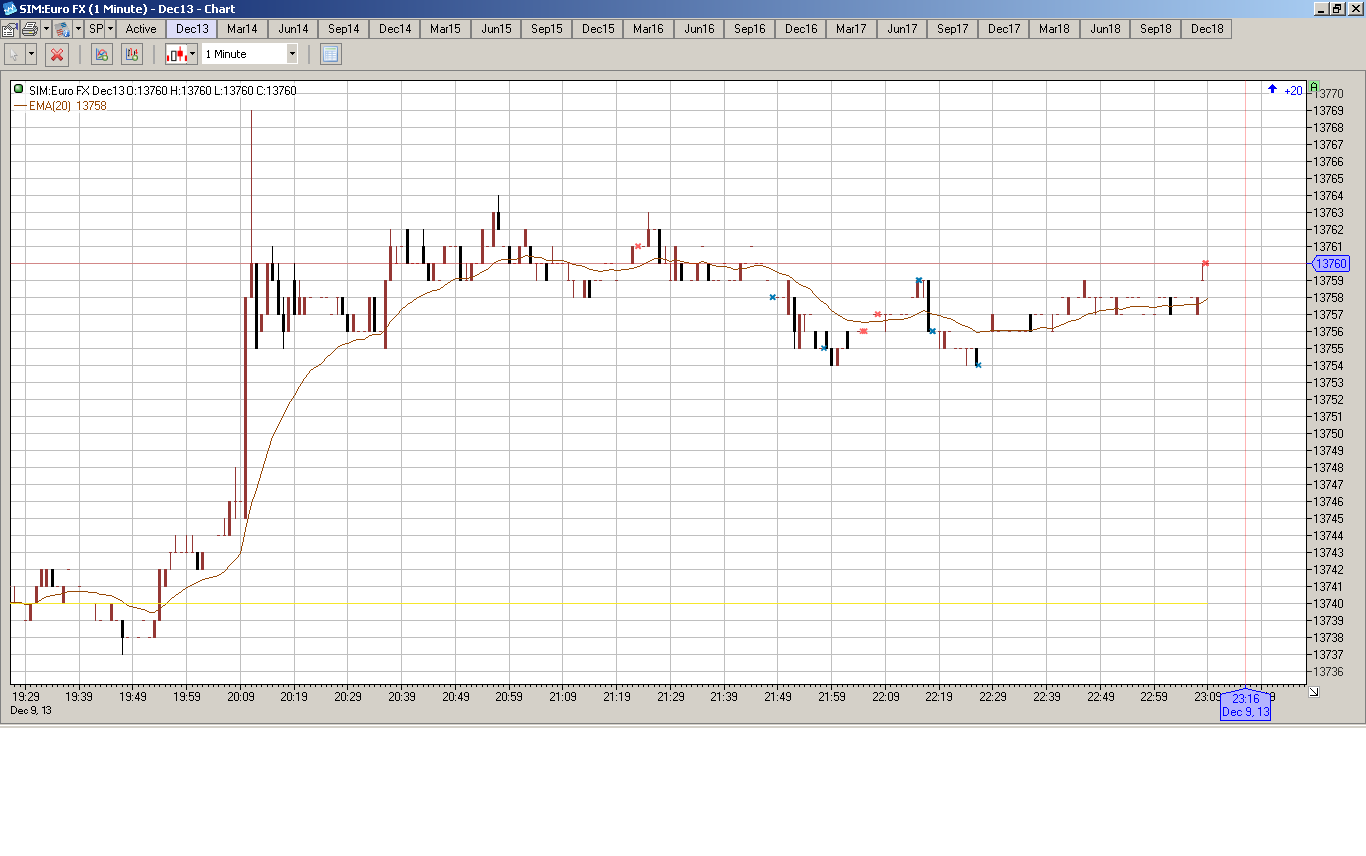Click the 13760 current price marker

point(1331,264)
